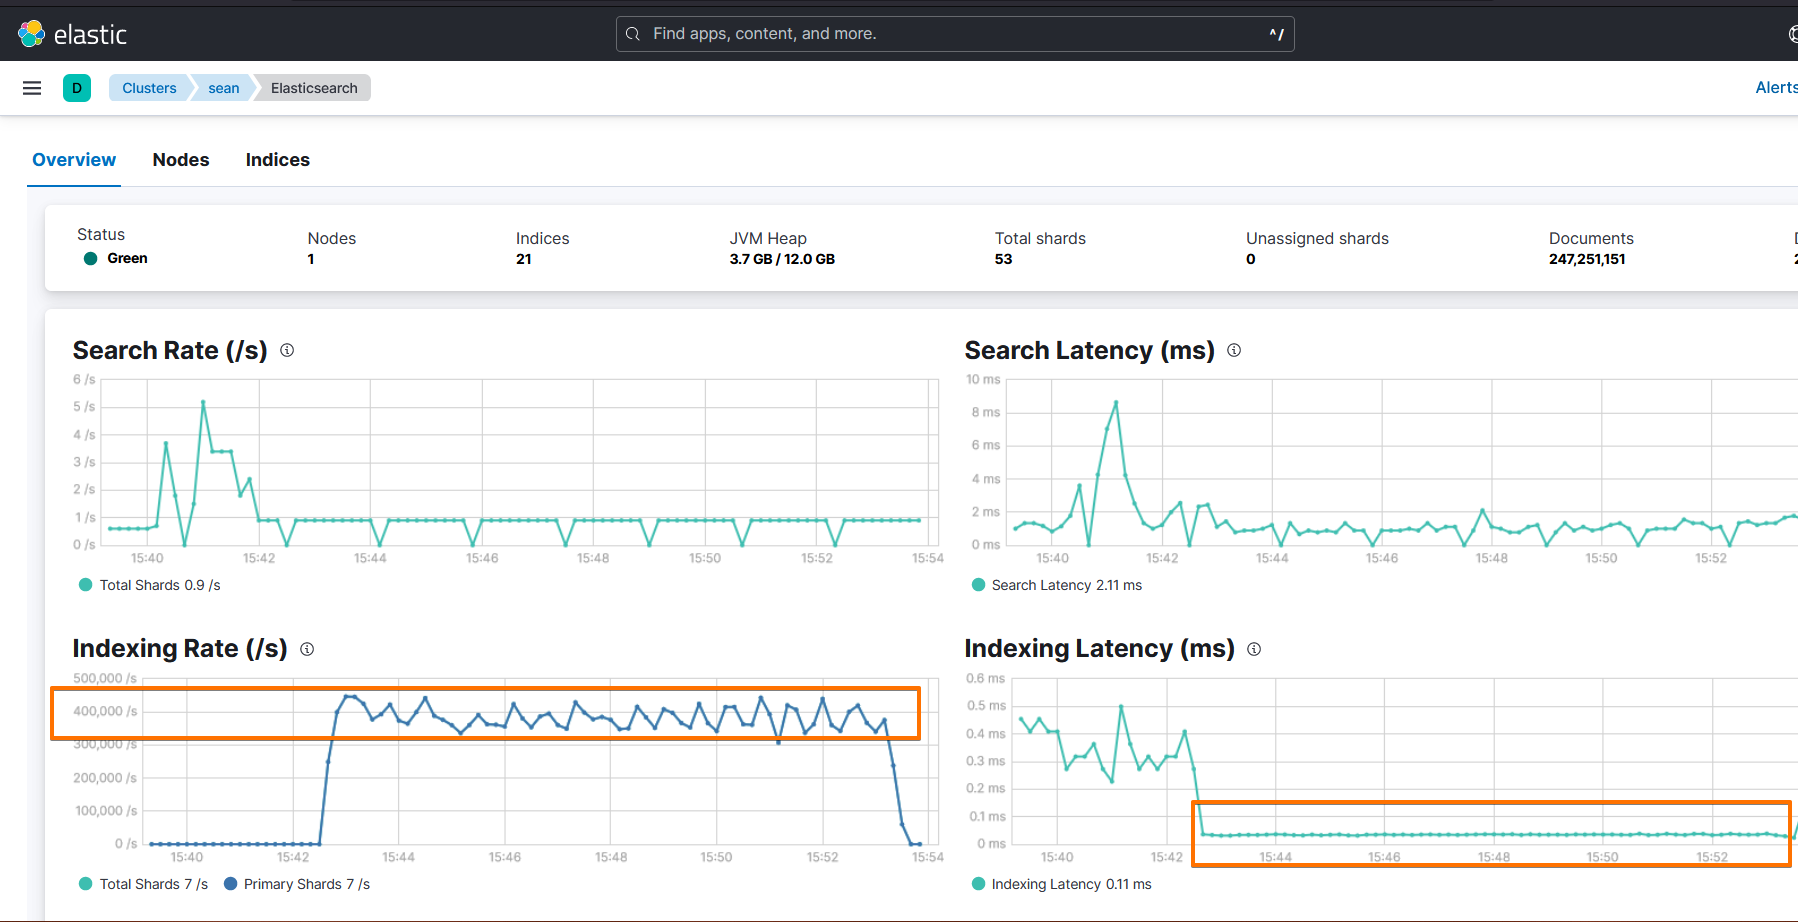The image size is (1798, 922).
Task: Click the Total shards value 53
Action: (x=1004, y=259)
